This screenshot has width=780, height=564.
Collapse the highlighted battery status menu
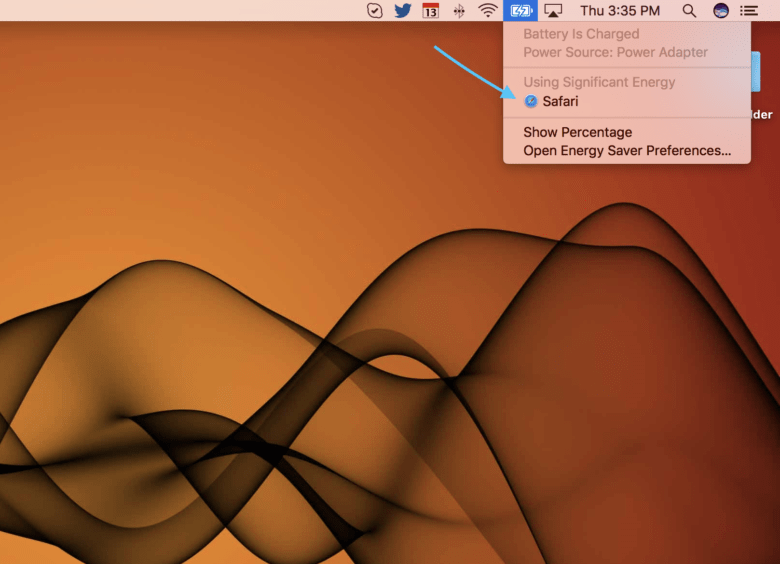pos(520,11)
